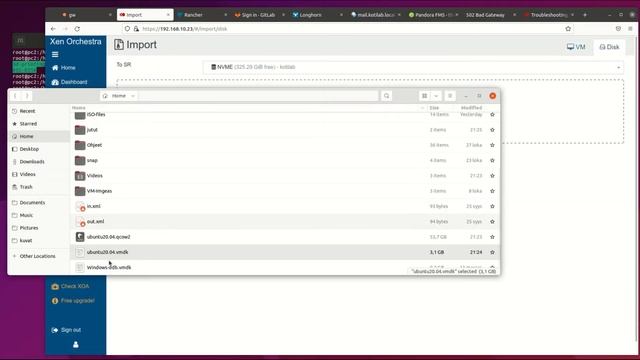Open Trash in the file manager sidebar

[39, 187]
